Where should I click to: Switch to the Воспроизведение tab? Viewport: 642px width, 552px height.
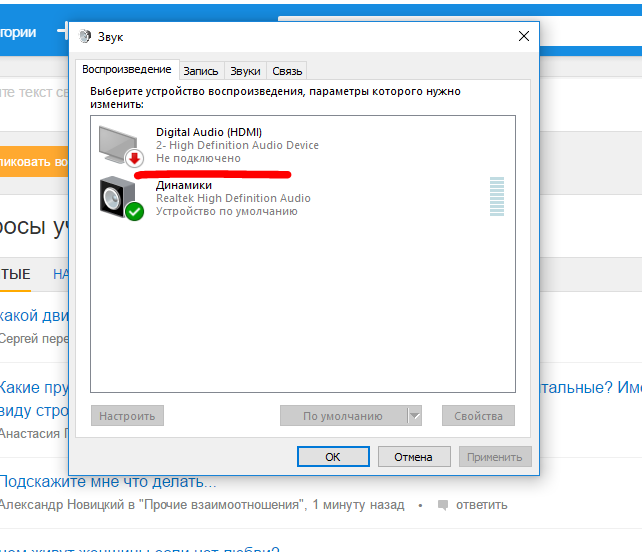[127, 69]
